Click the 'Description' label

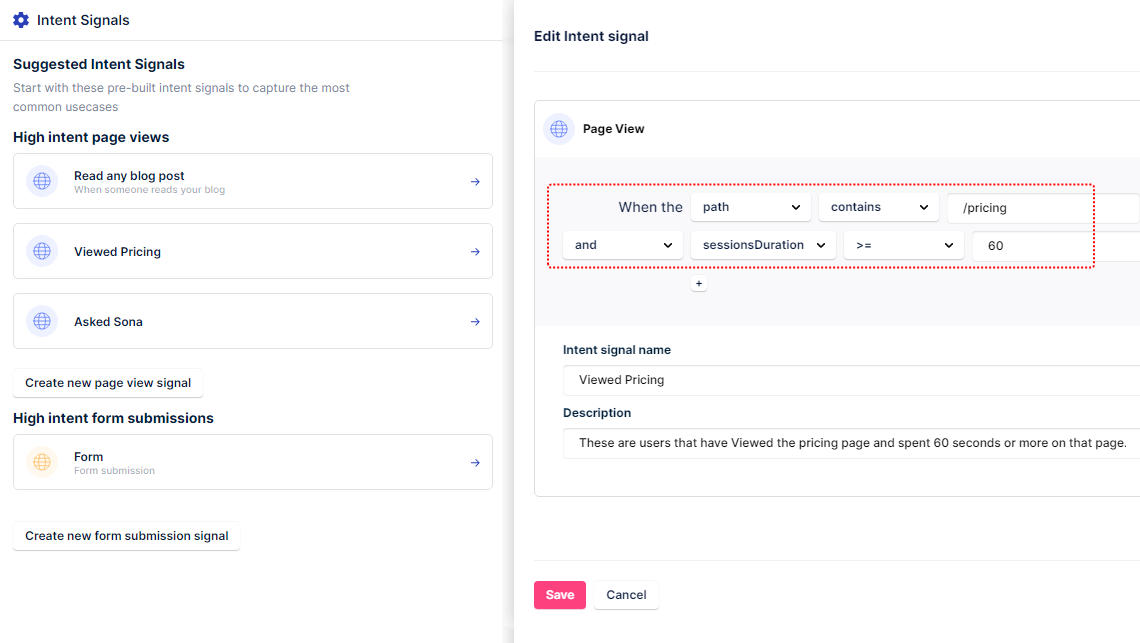click(597, 412)
